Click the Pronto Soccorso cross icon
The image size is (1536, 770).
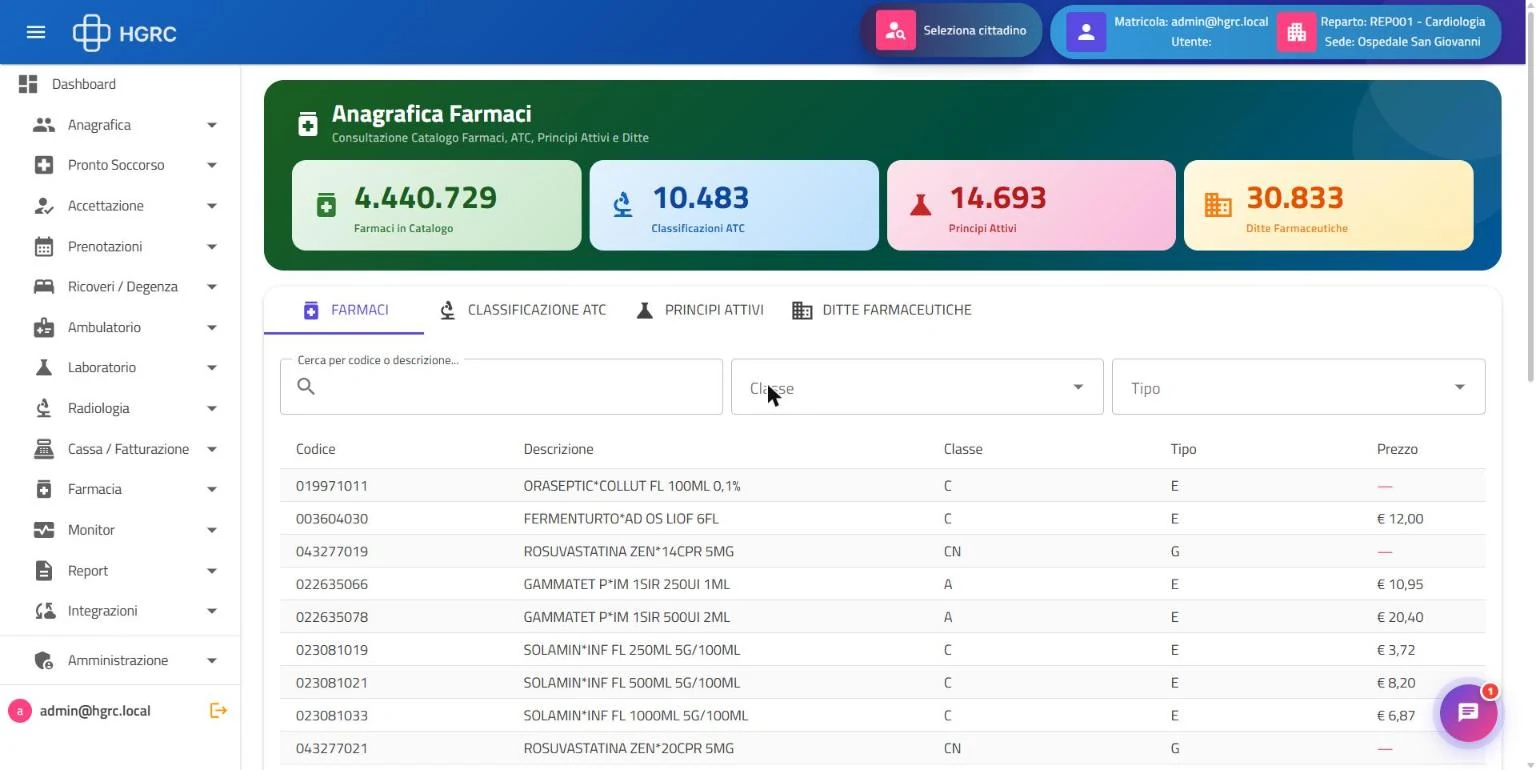44,165
